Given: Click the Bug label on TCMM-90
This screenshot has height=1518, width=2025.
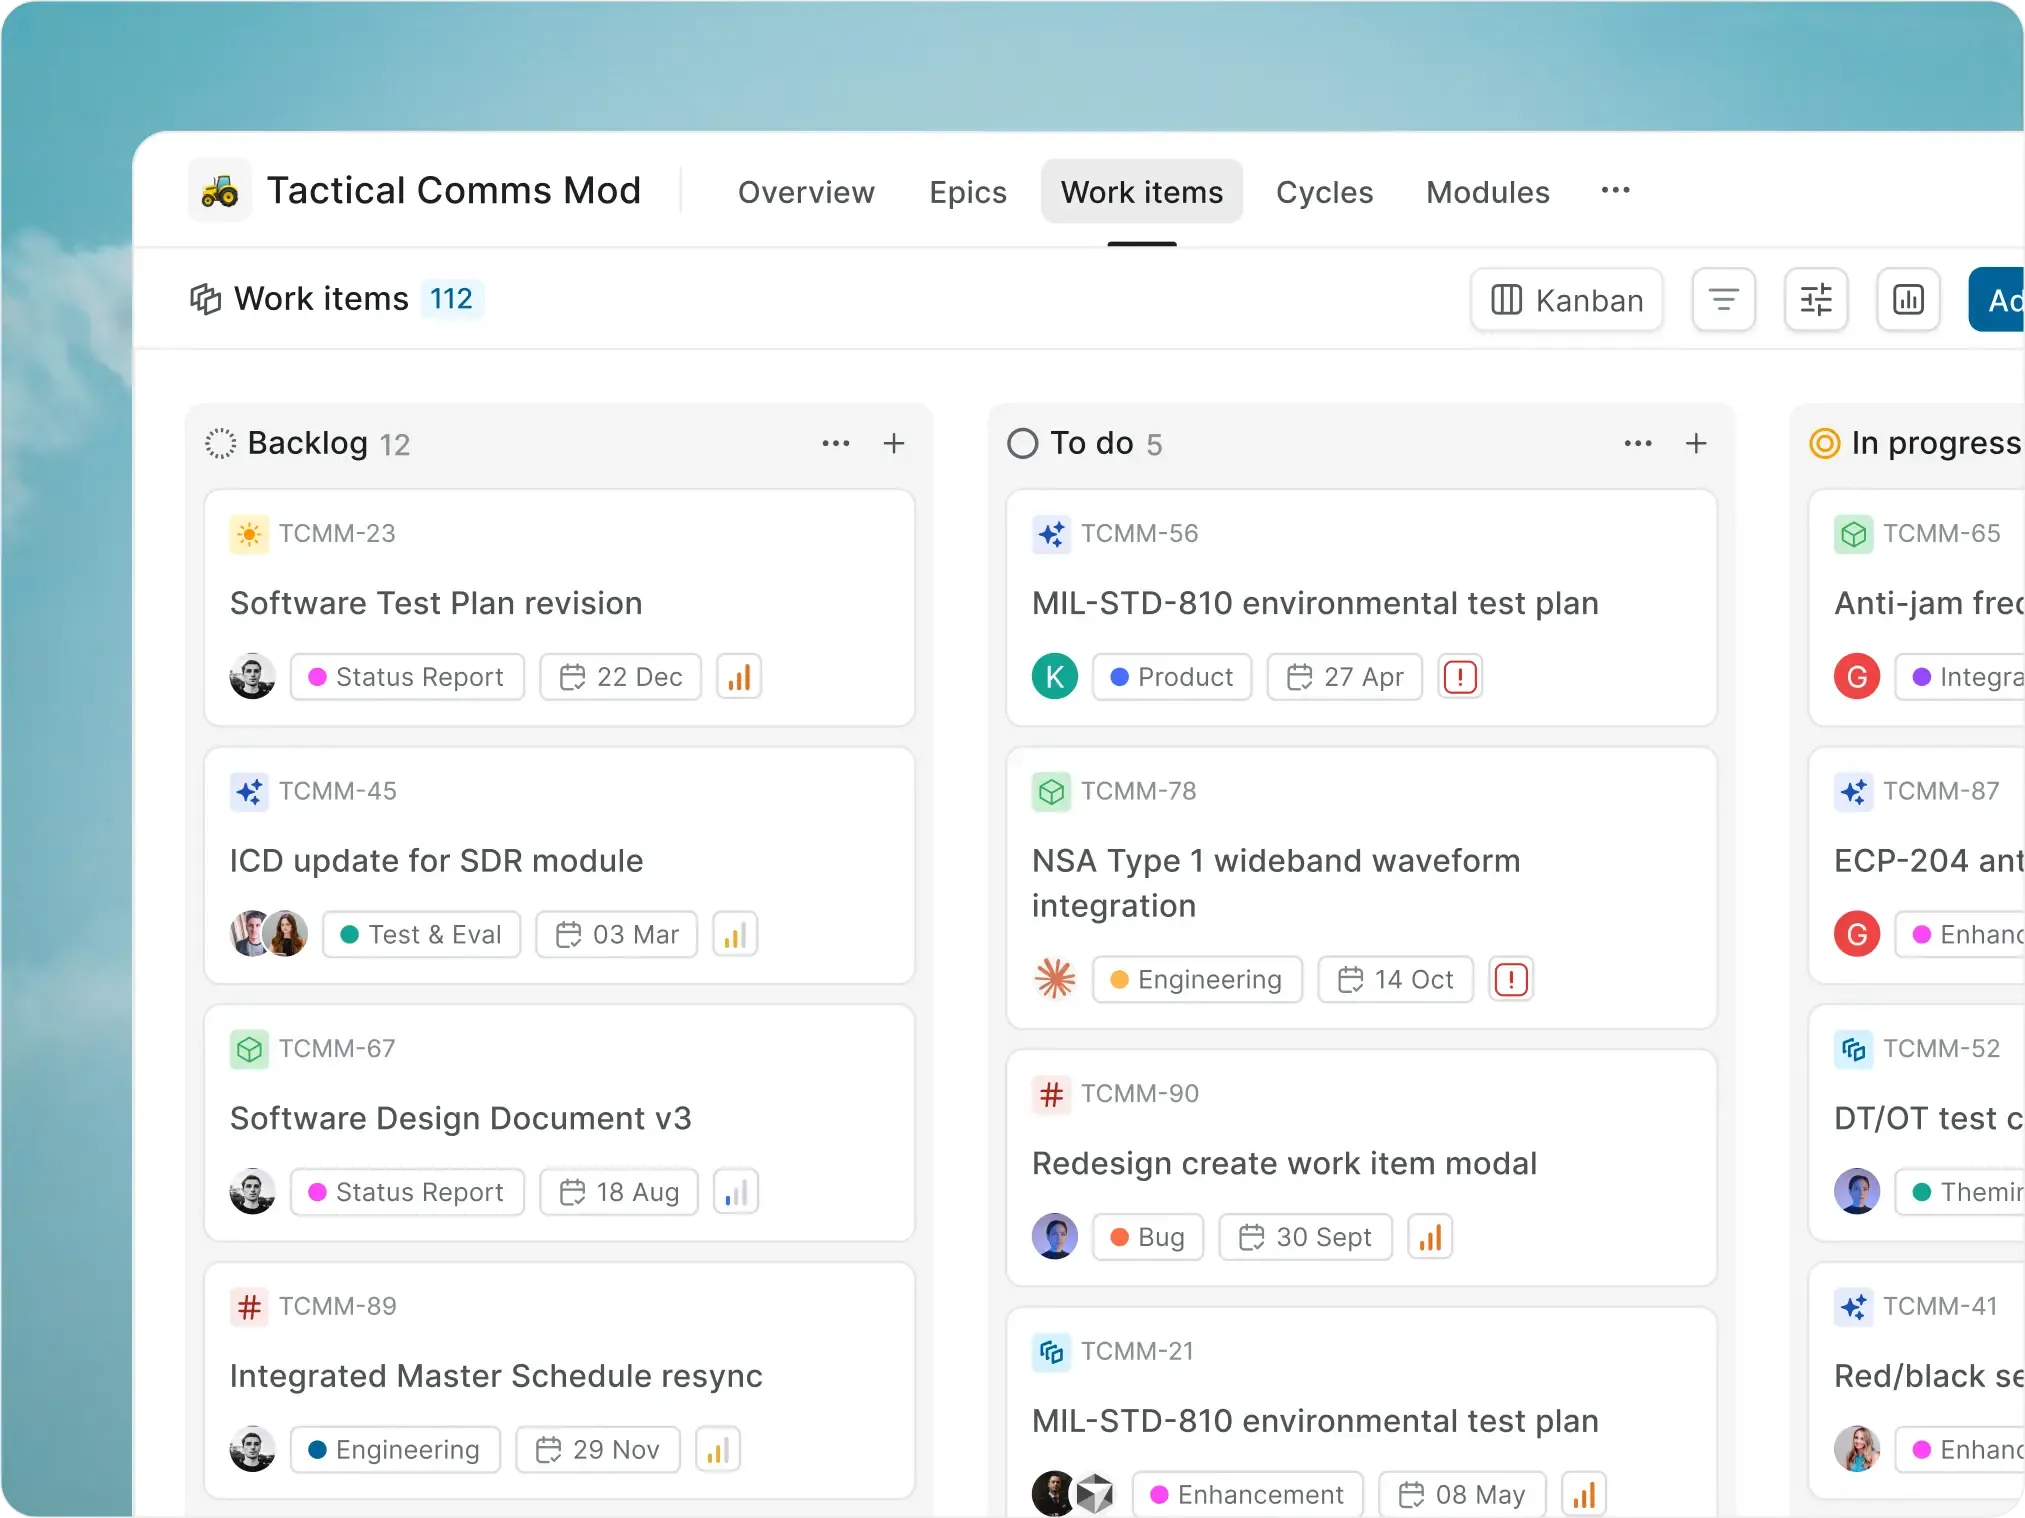Looking at the screenshot, I should [1148, 1238].
